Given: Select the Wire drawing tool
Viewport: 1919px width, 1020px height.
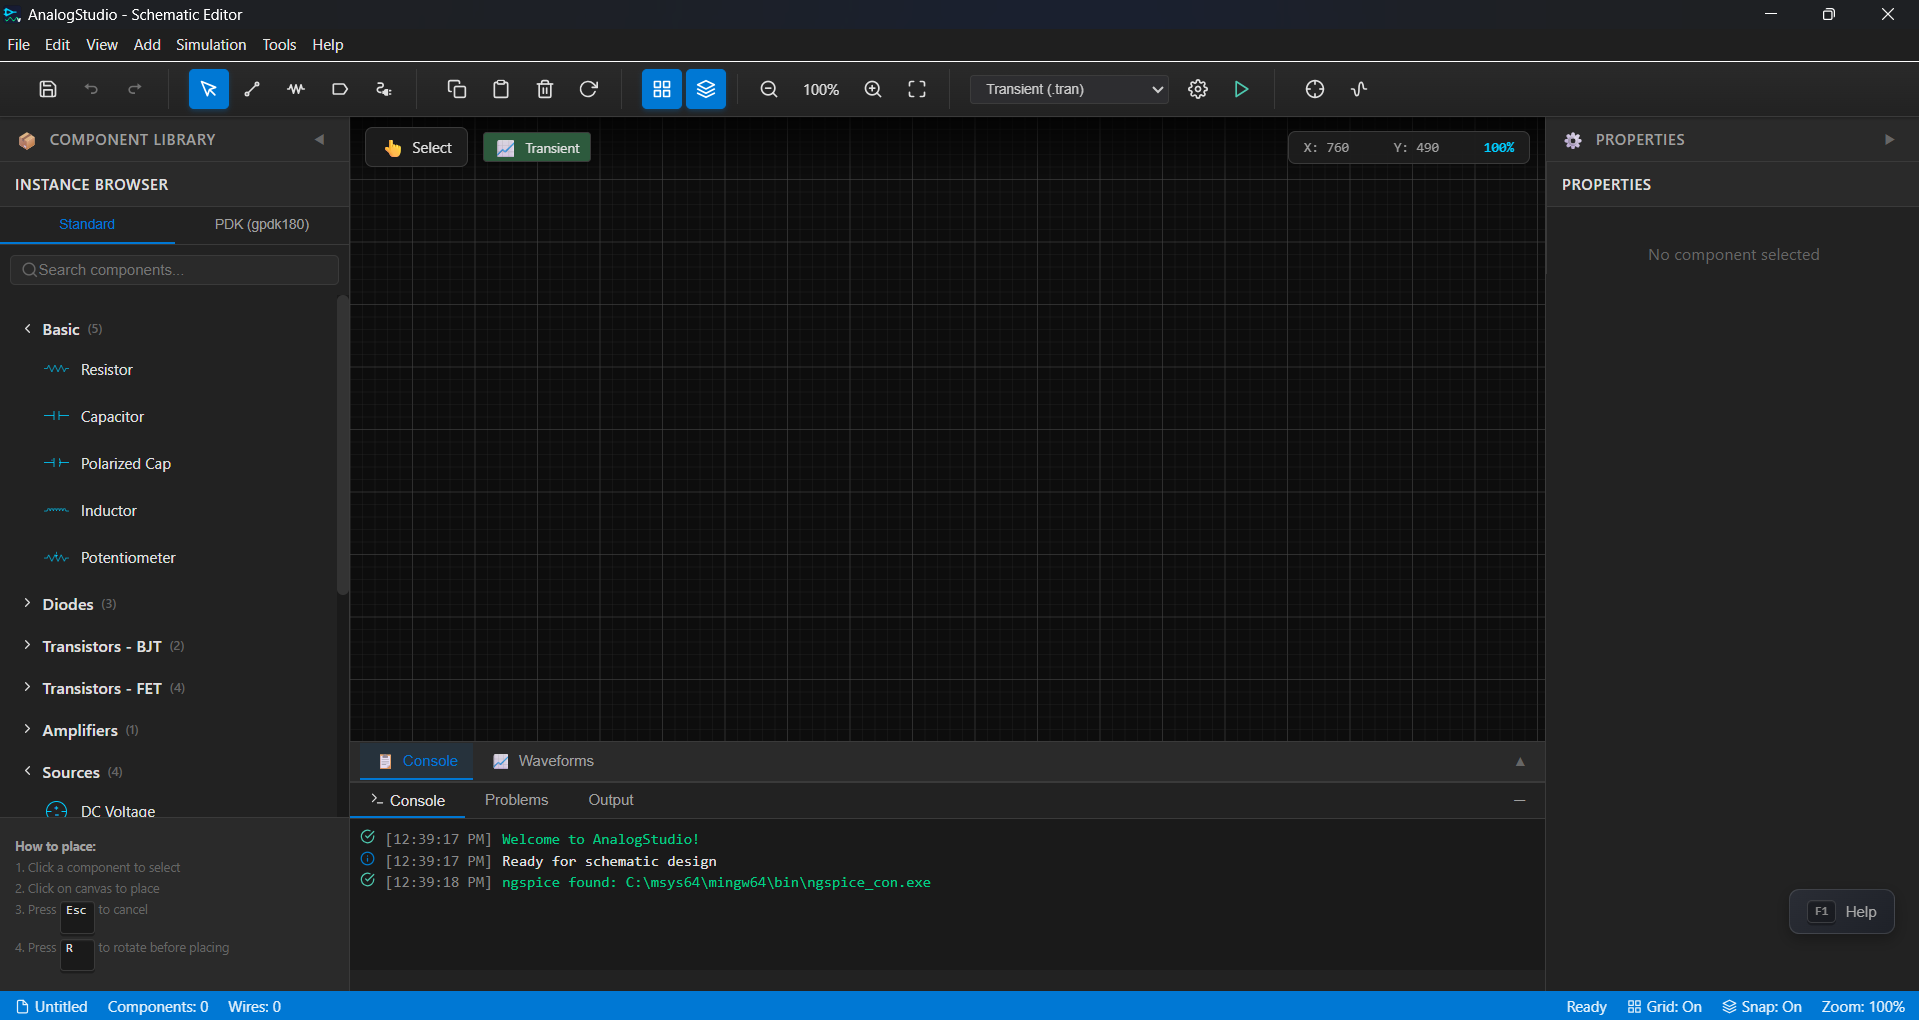Looking at the screenshot, I should coord(251,89).
